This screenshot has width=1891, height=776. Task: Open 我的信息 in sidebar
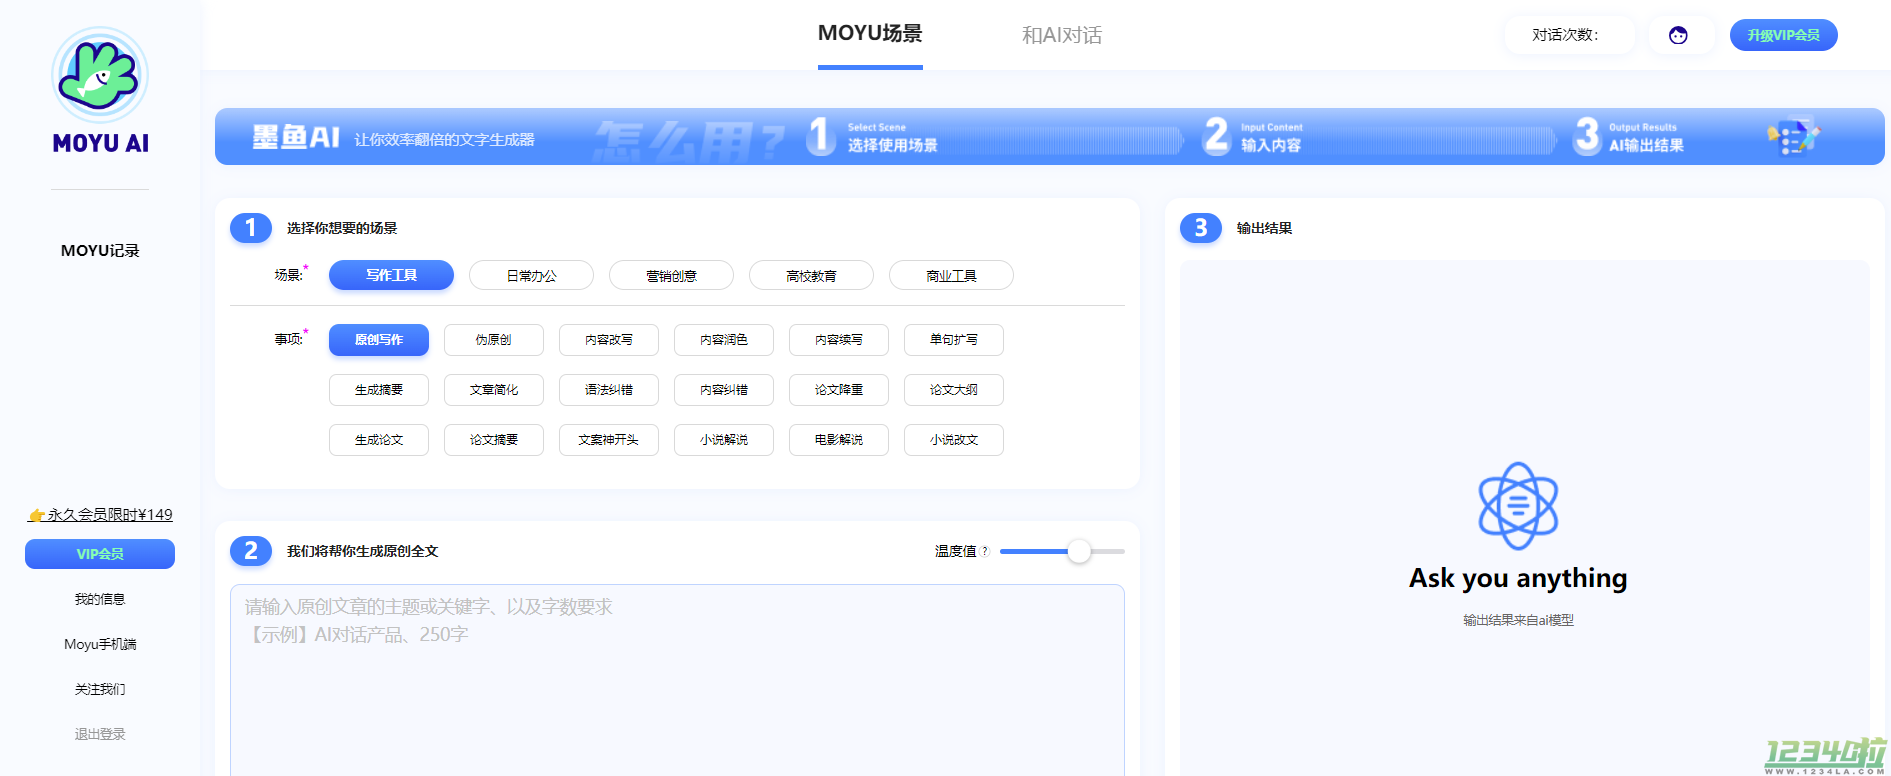pyautogui.click(x=100, y=599)
